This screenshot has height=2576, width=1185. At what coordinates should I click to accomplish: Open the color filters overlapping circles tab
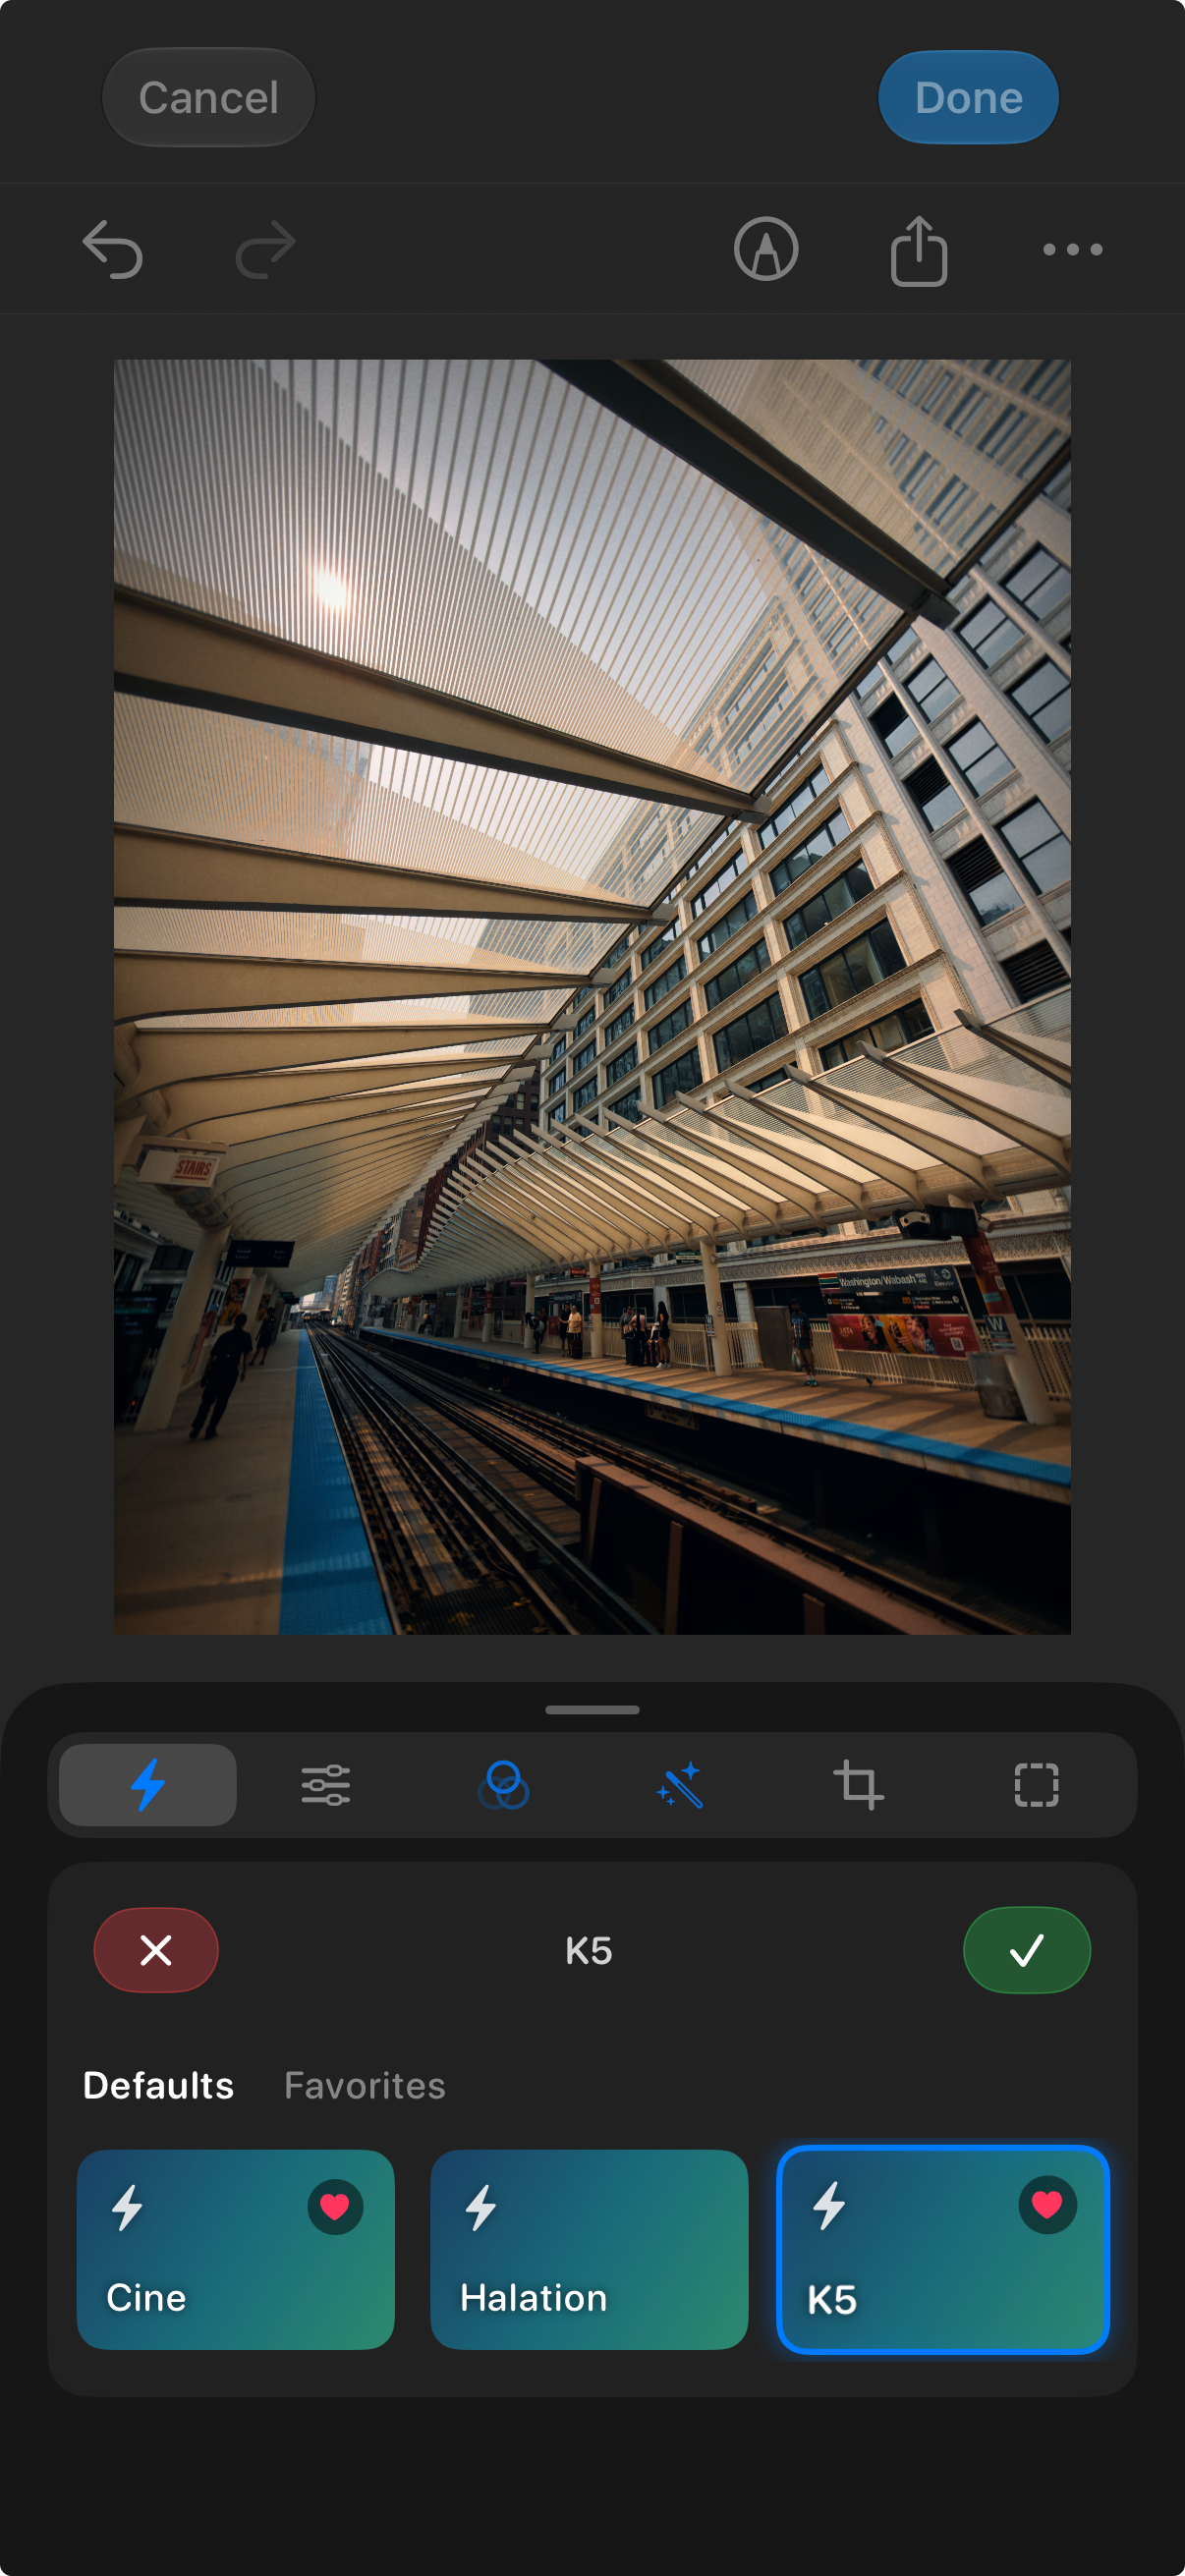click(504, 1785)
